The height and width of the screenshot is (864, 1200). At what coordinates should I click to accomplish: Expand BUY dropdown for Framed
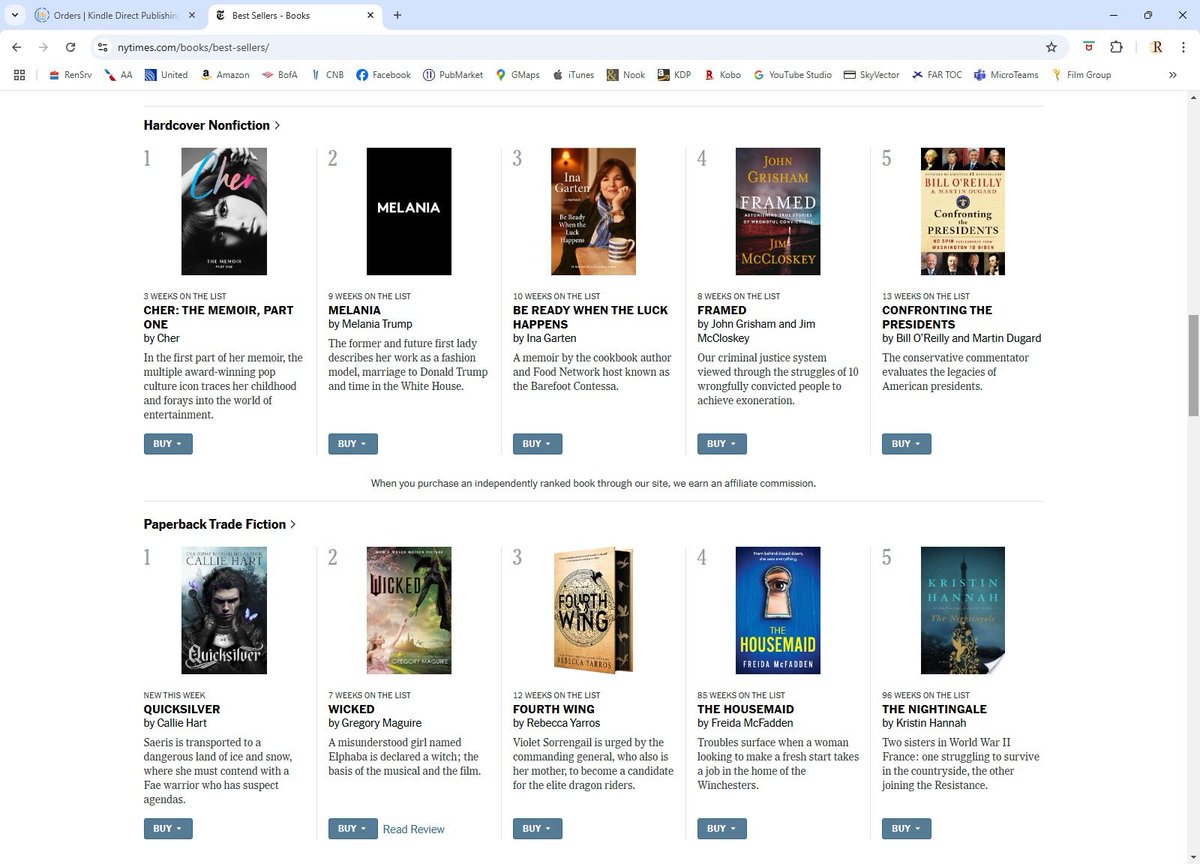722,444
